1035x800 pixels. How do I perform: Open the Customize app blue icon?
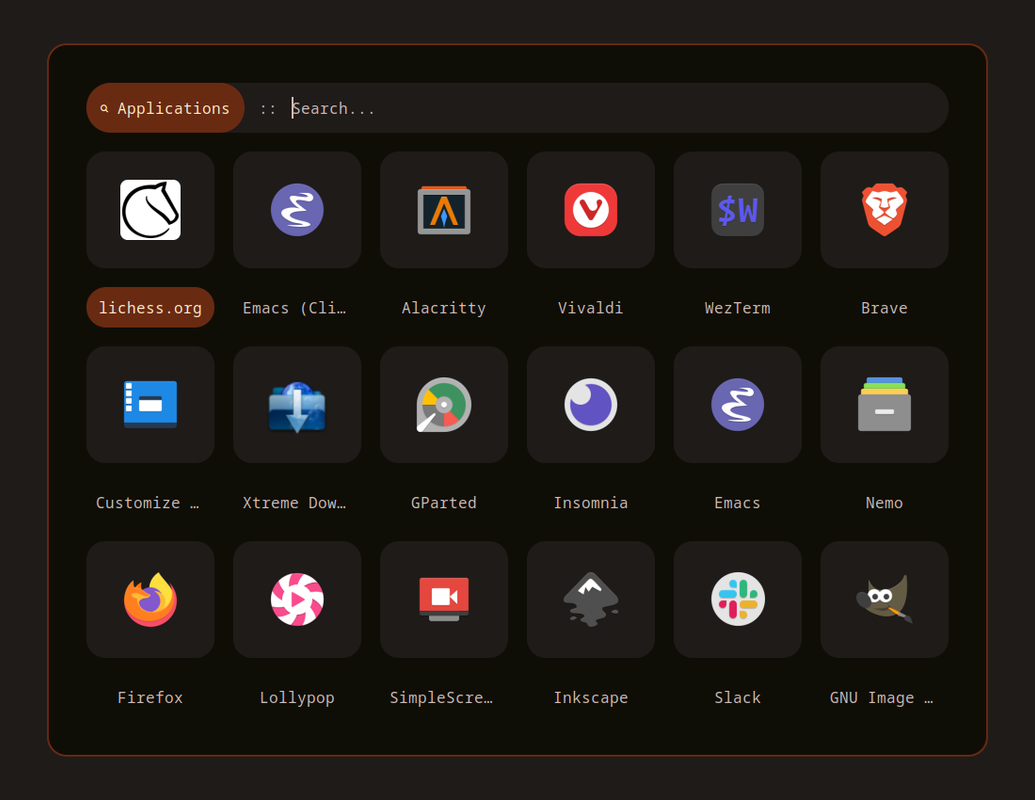tap(150, 405)
